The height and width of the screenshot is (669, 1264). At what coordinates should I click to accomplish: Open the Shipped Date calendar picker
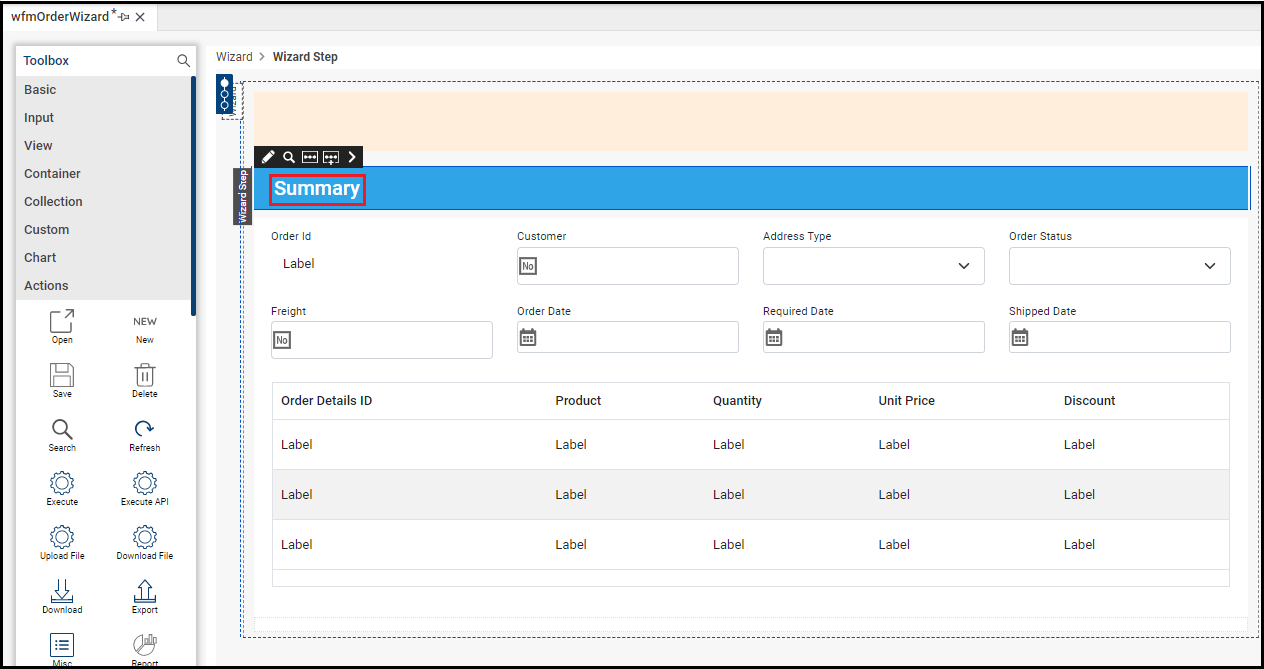click(1020, 338)
